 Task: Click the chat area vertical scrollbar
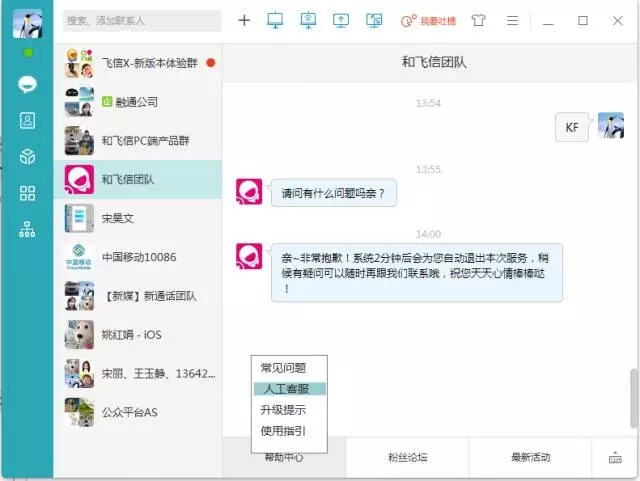click(x=633, y=398)
